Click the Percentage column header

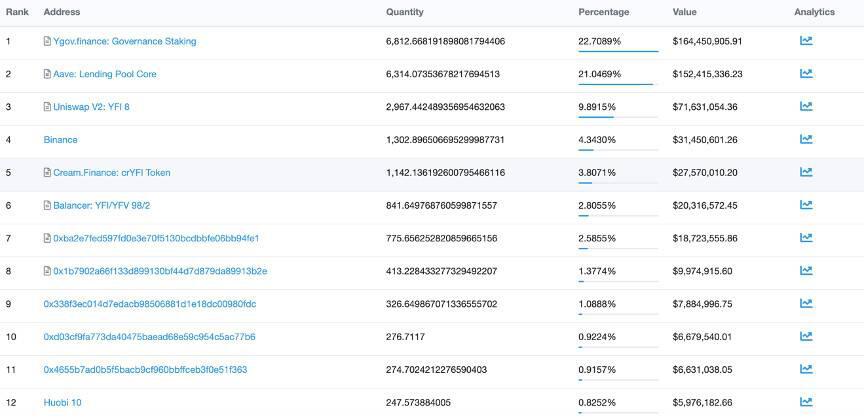(603, 12)
